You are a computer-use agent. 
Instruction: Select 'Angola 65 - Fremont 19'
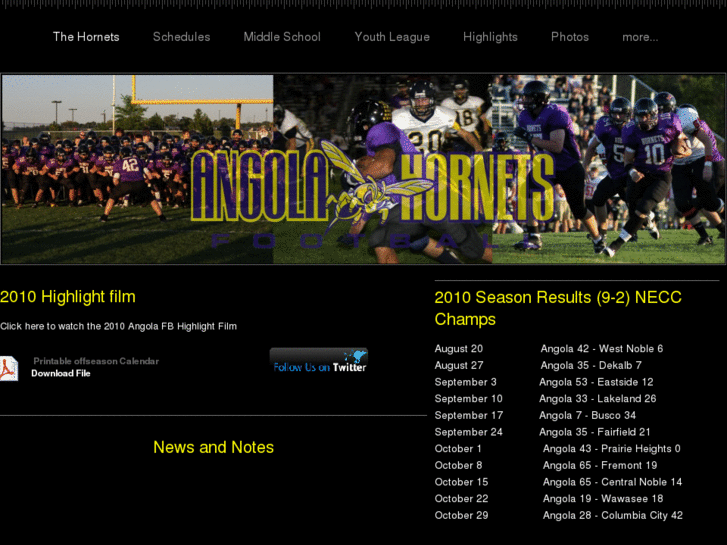(x=600, y=465)
